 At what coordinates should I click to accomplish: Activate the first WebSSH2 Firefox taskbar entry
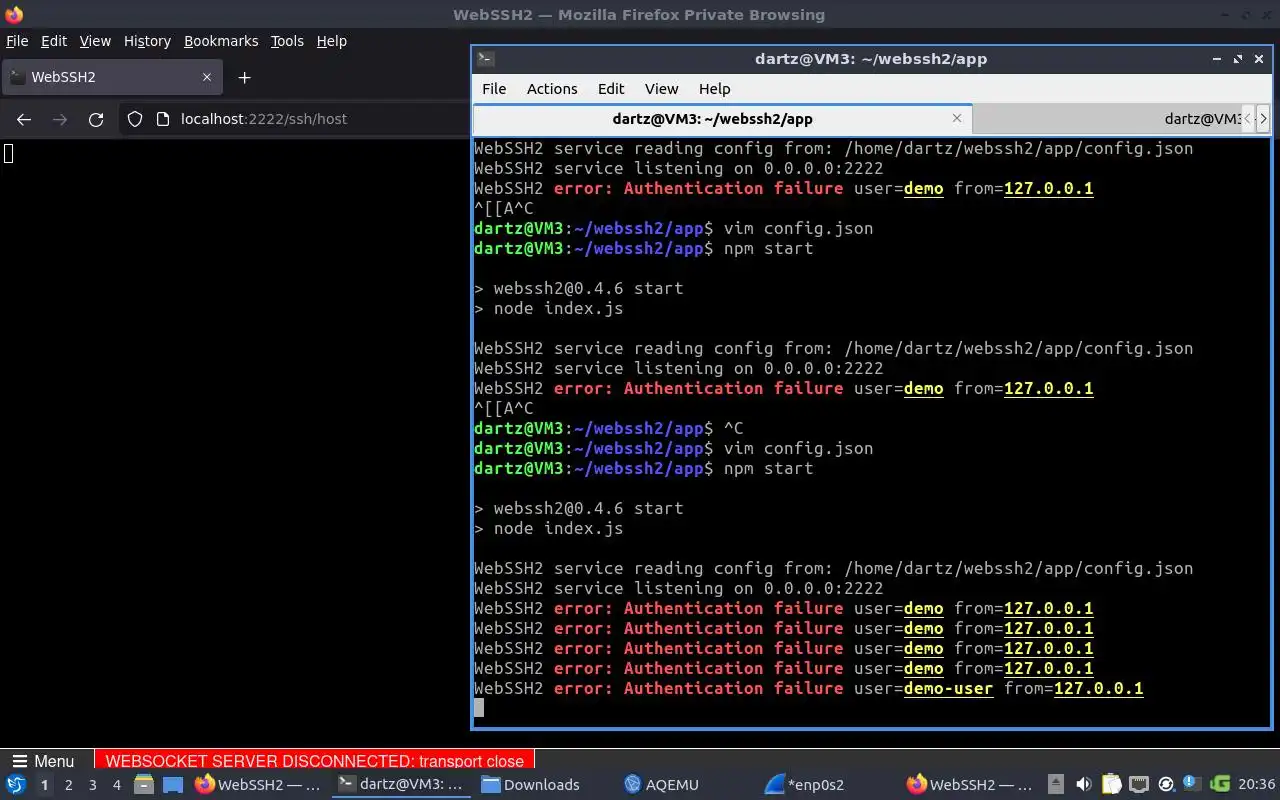click(x=258, y=785)
